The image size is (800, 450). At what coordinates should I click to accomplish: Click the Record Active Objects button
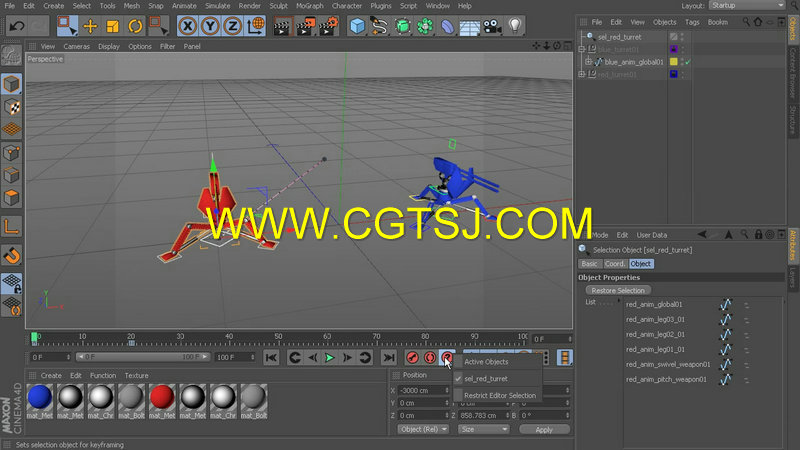click(412, 358)
